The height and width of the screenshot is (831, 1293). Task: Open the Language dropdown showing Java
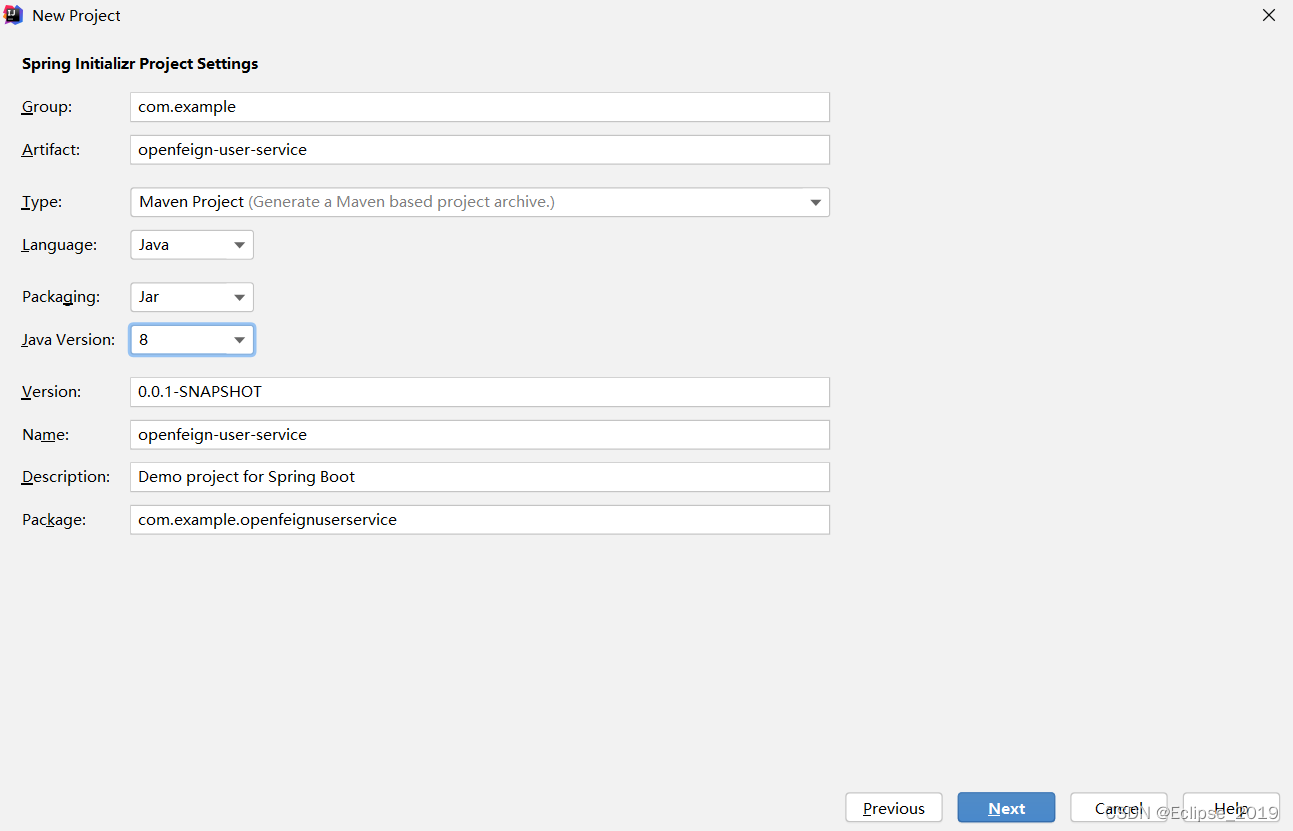coord(192,245)
